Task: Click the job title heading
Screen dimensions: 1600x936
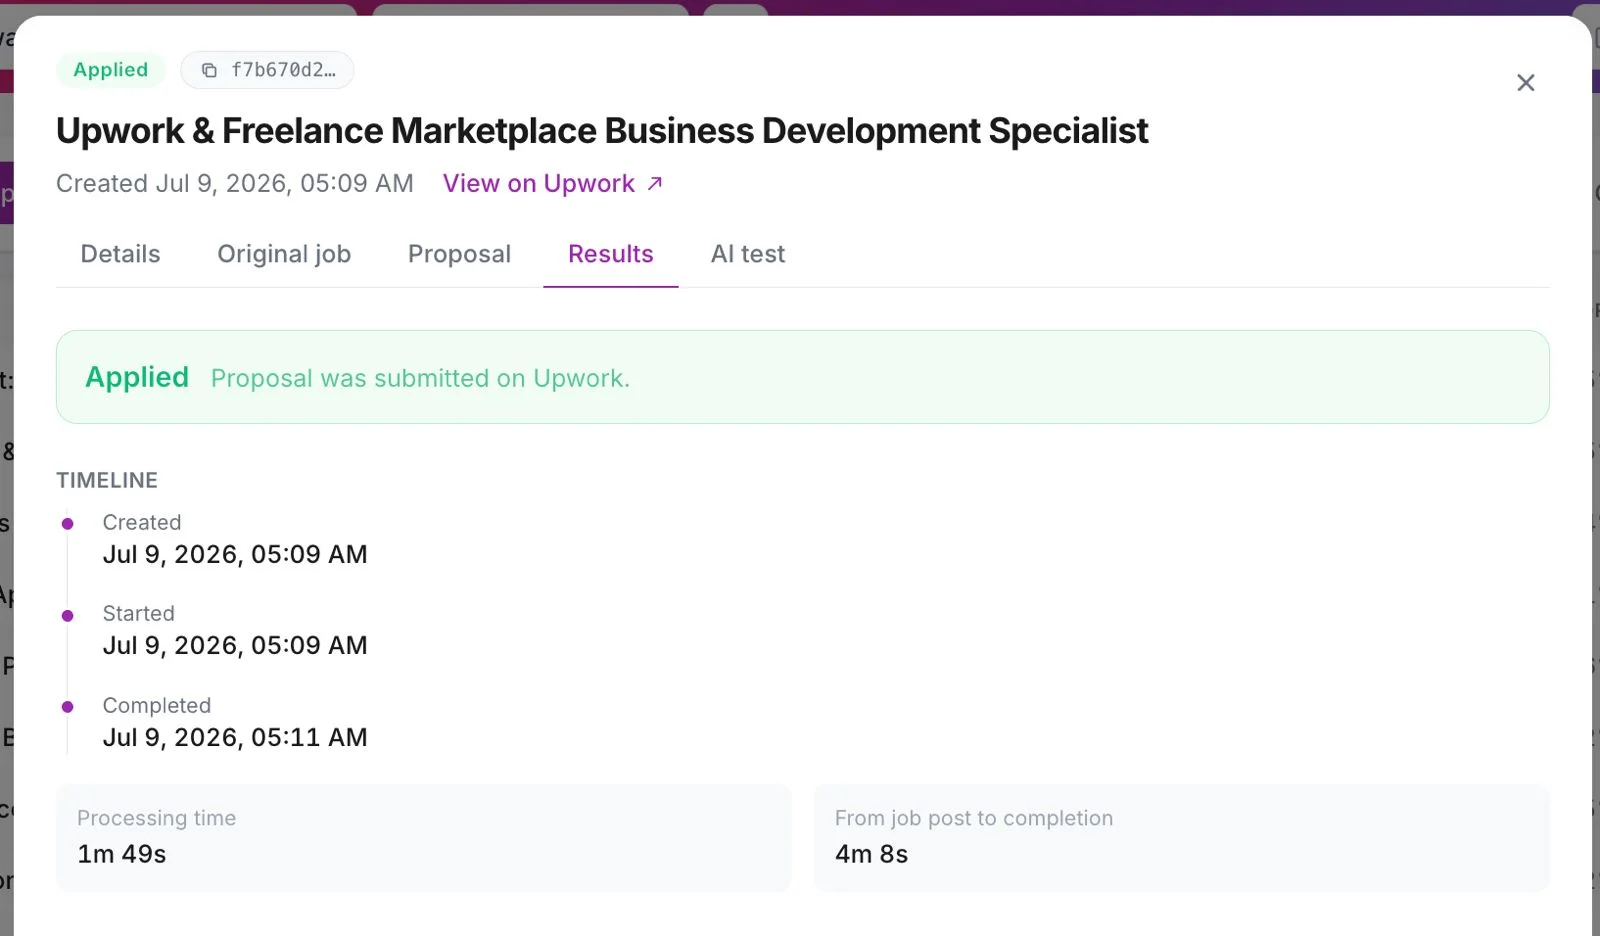Action: coord(602,131)
